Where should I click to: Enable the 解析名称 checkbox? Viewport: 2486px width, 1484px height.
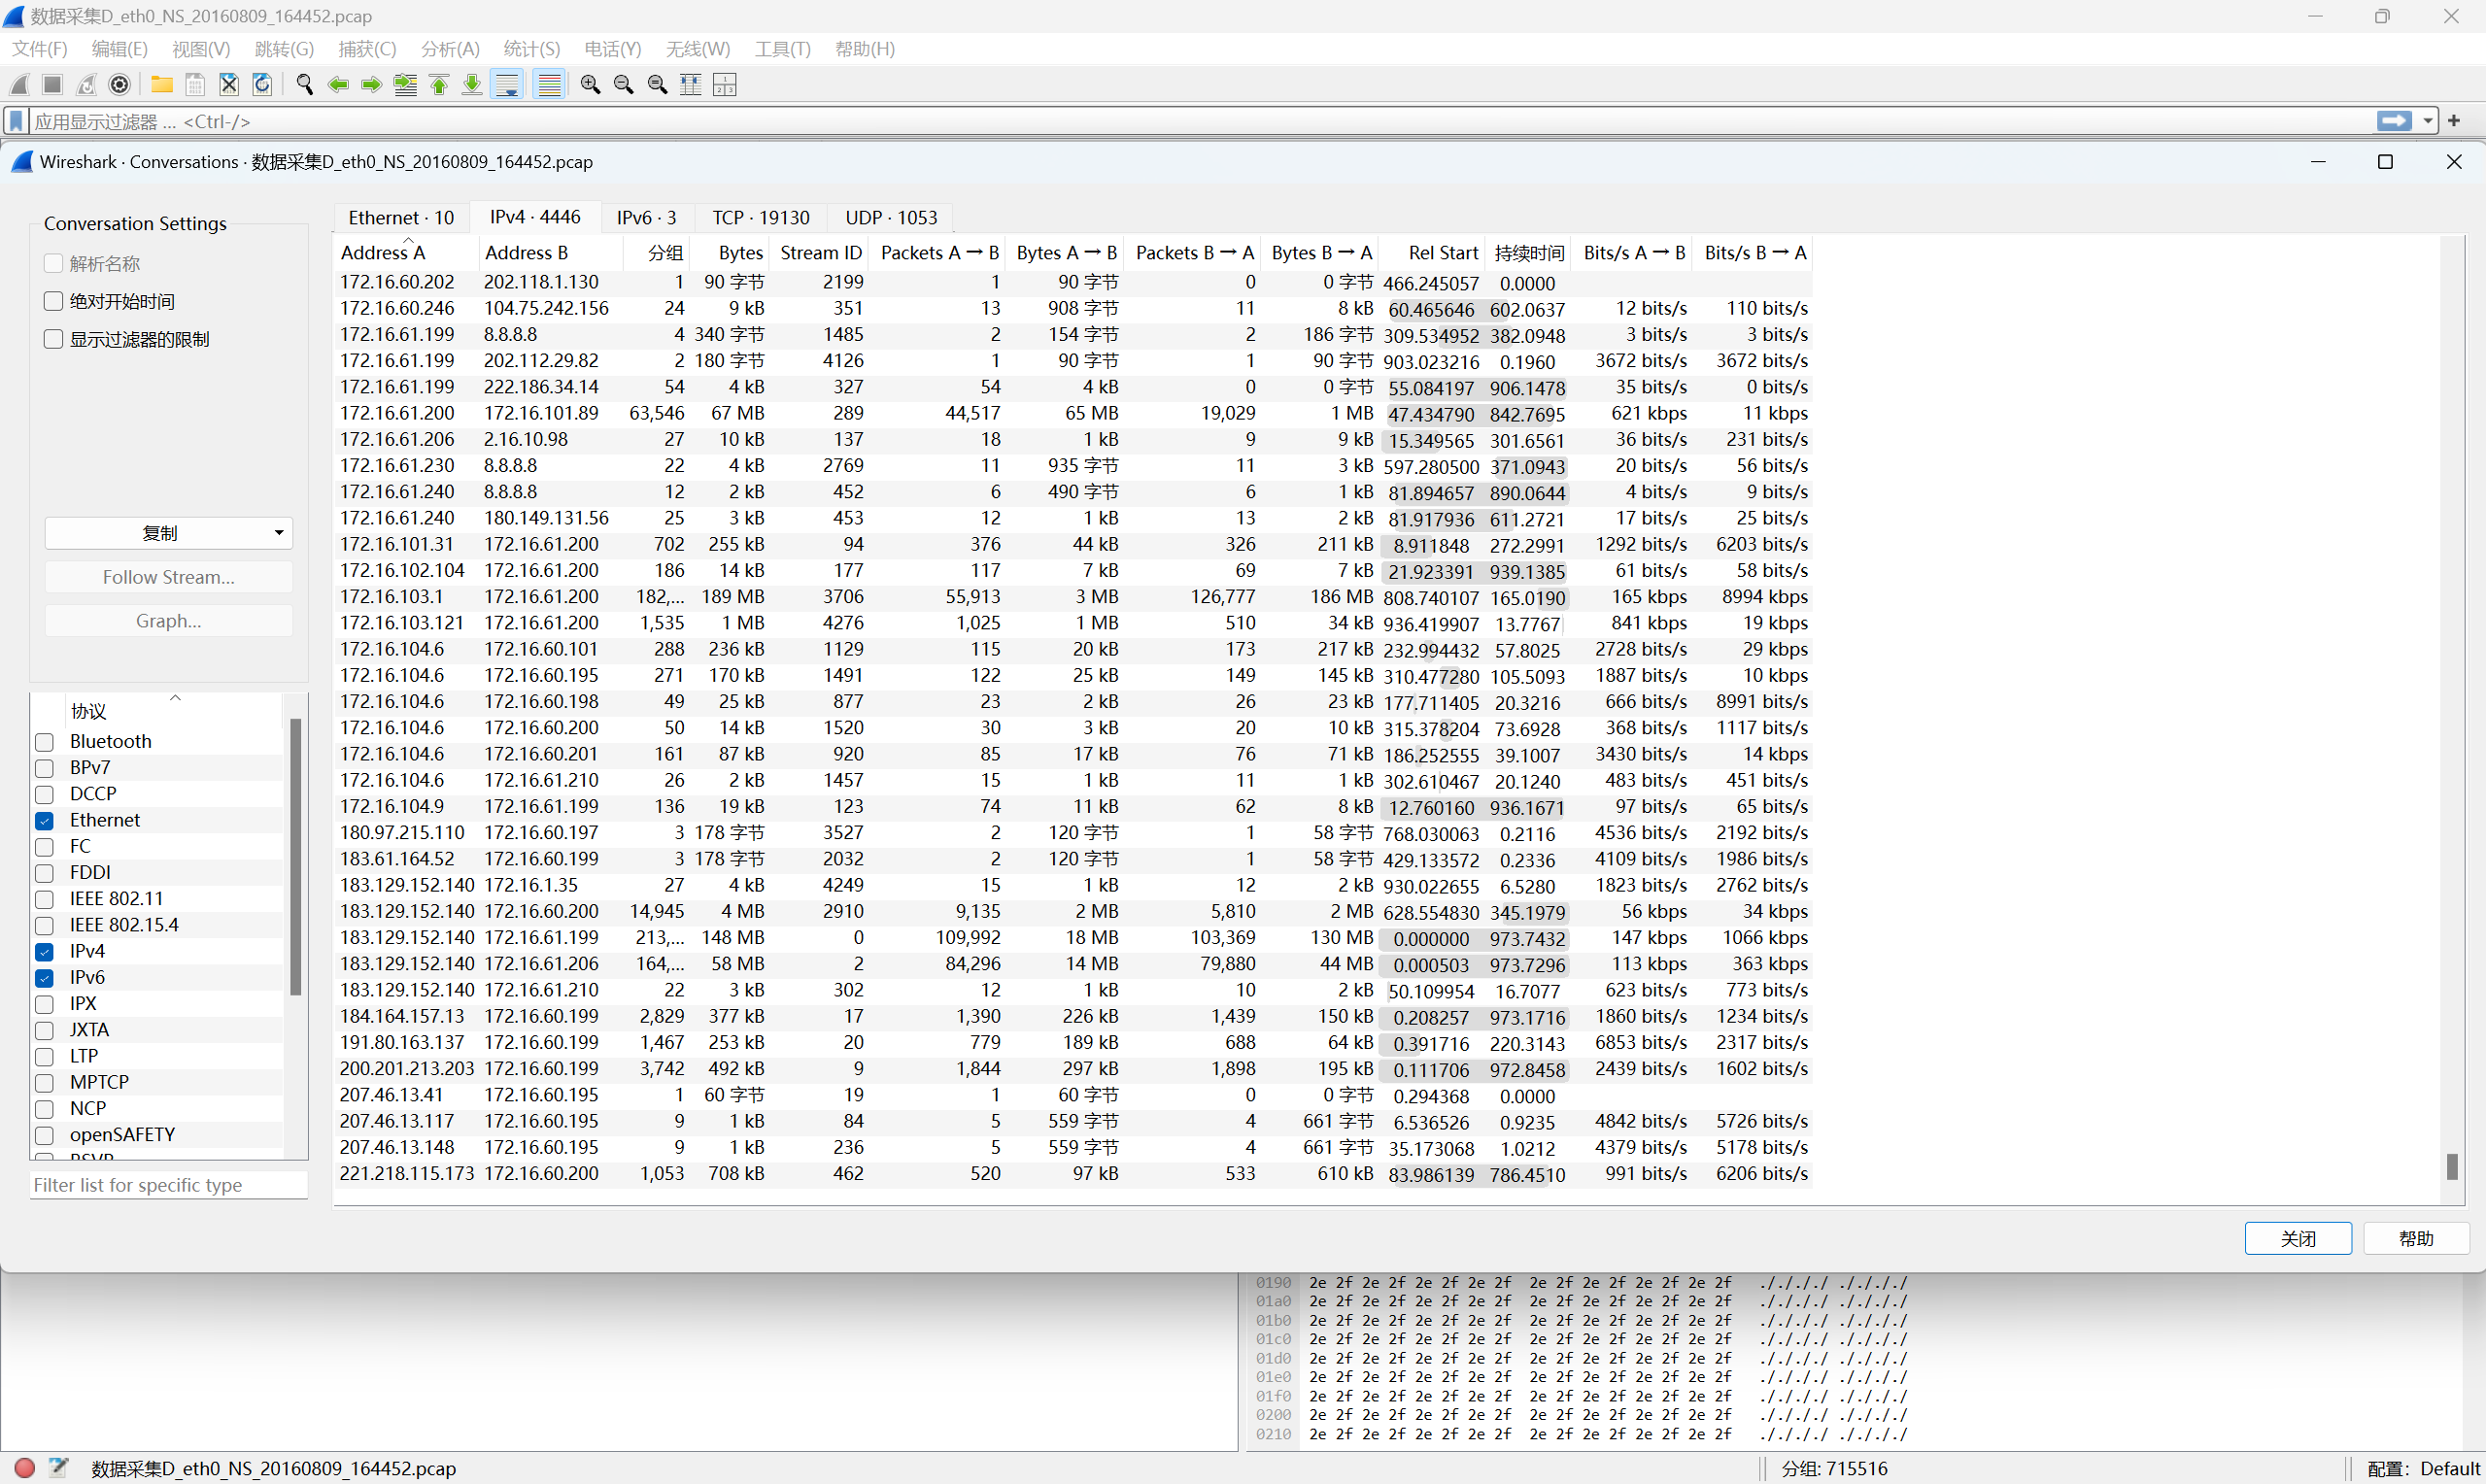pyautogui.click(x=54, y=263)
